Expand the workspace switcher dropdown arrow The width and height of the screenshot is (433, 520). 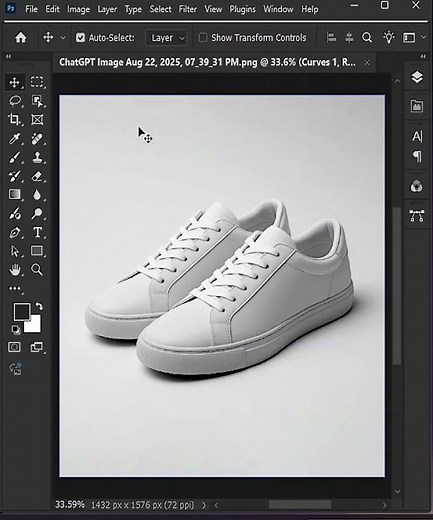[423, 37]
